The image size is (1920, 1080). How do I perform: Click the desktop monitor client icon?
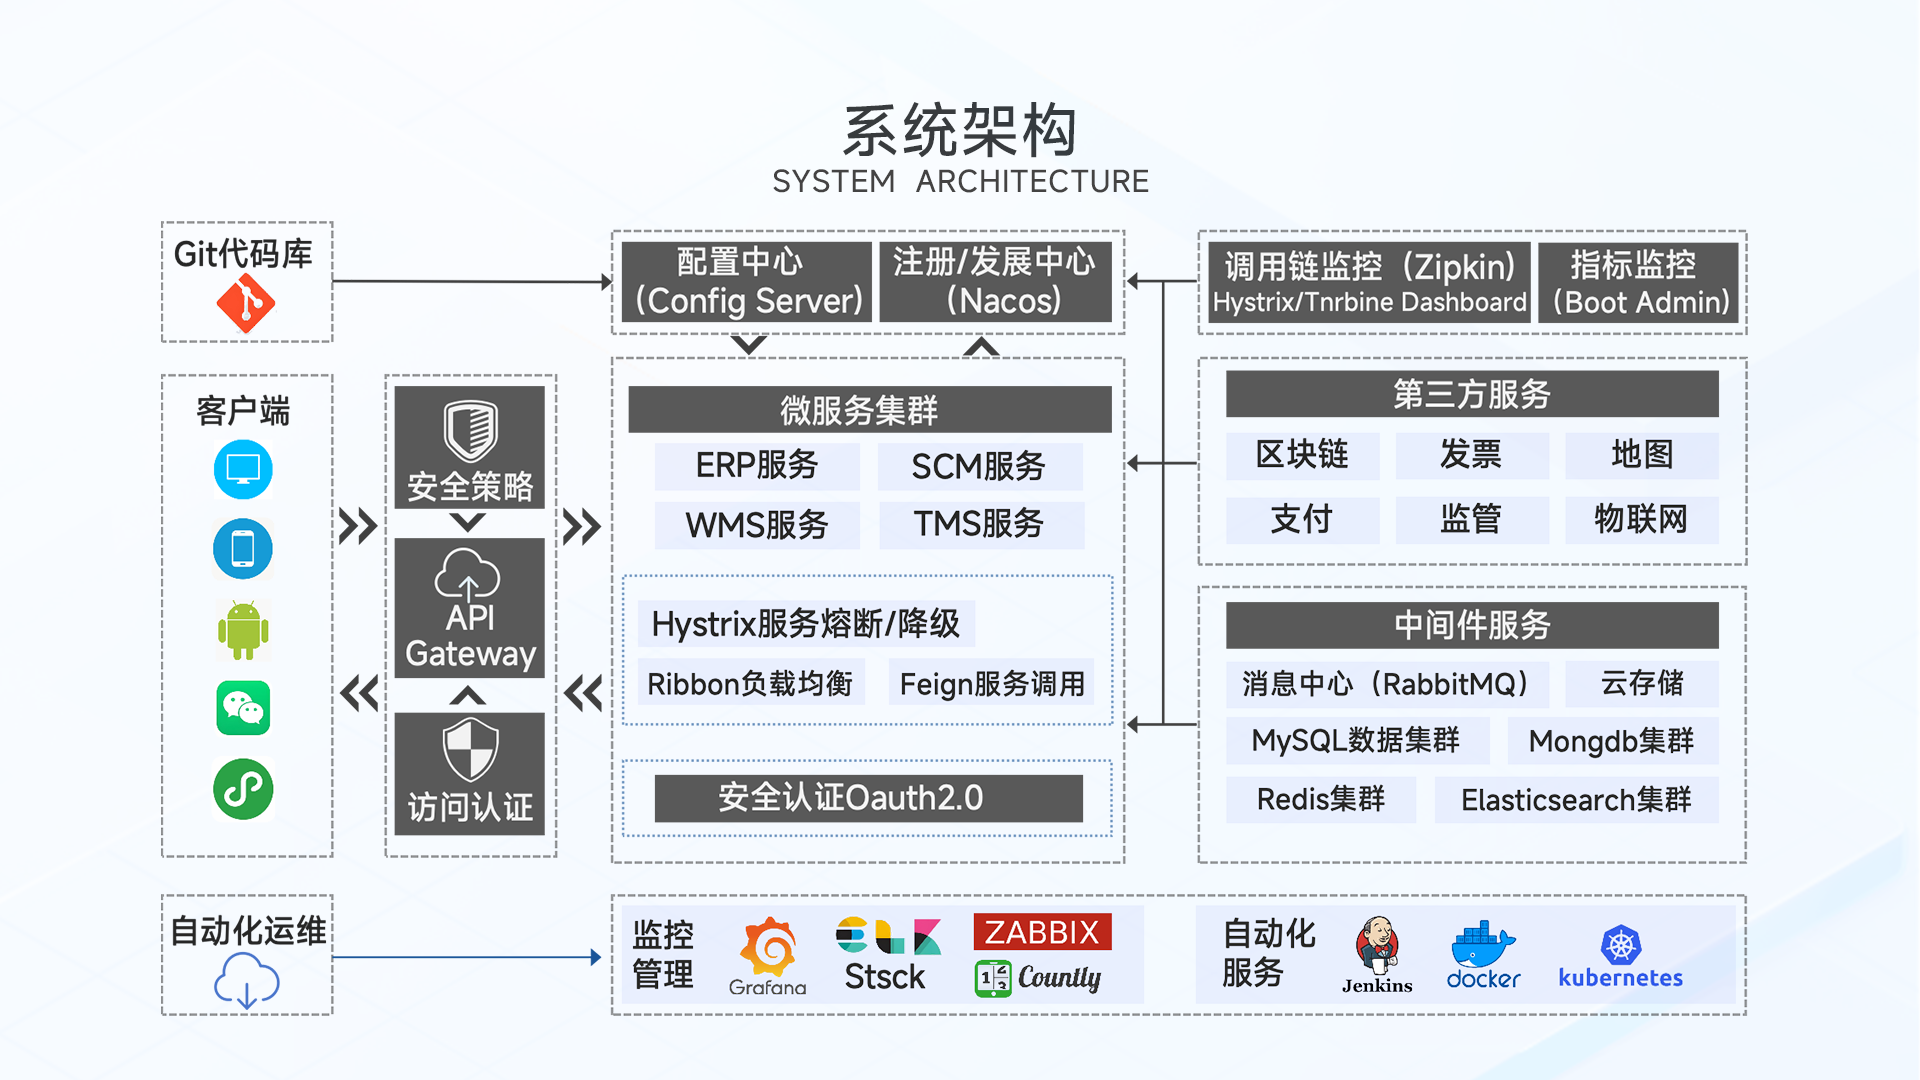243,469
